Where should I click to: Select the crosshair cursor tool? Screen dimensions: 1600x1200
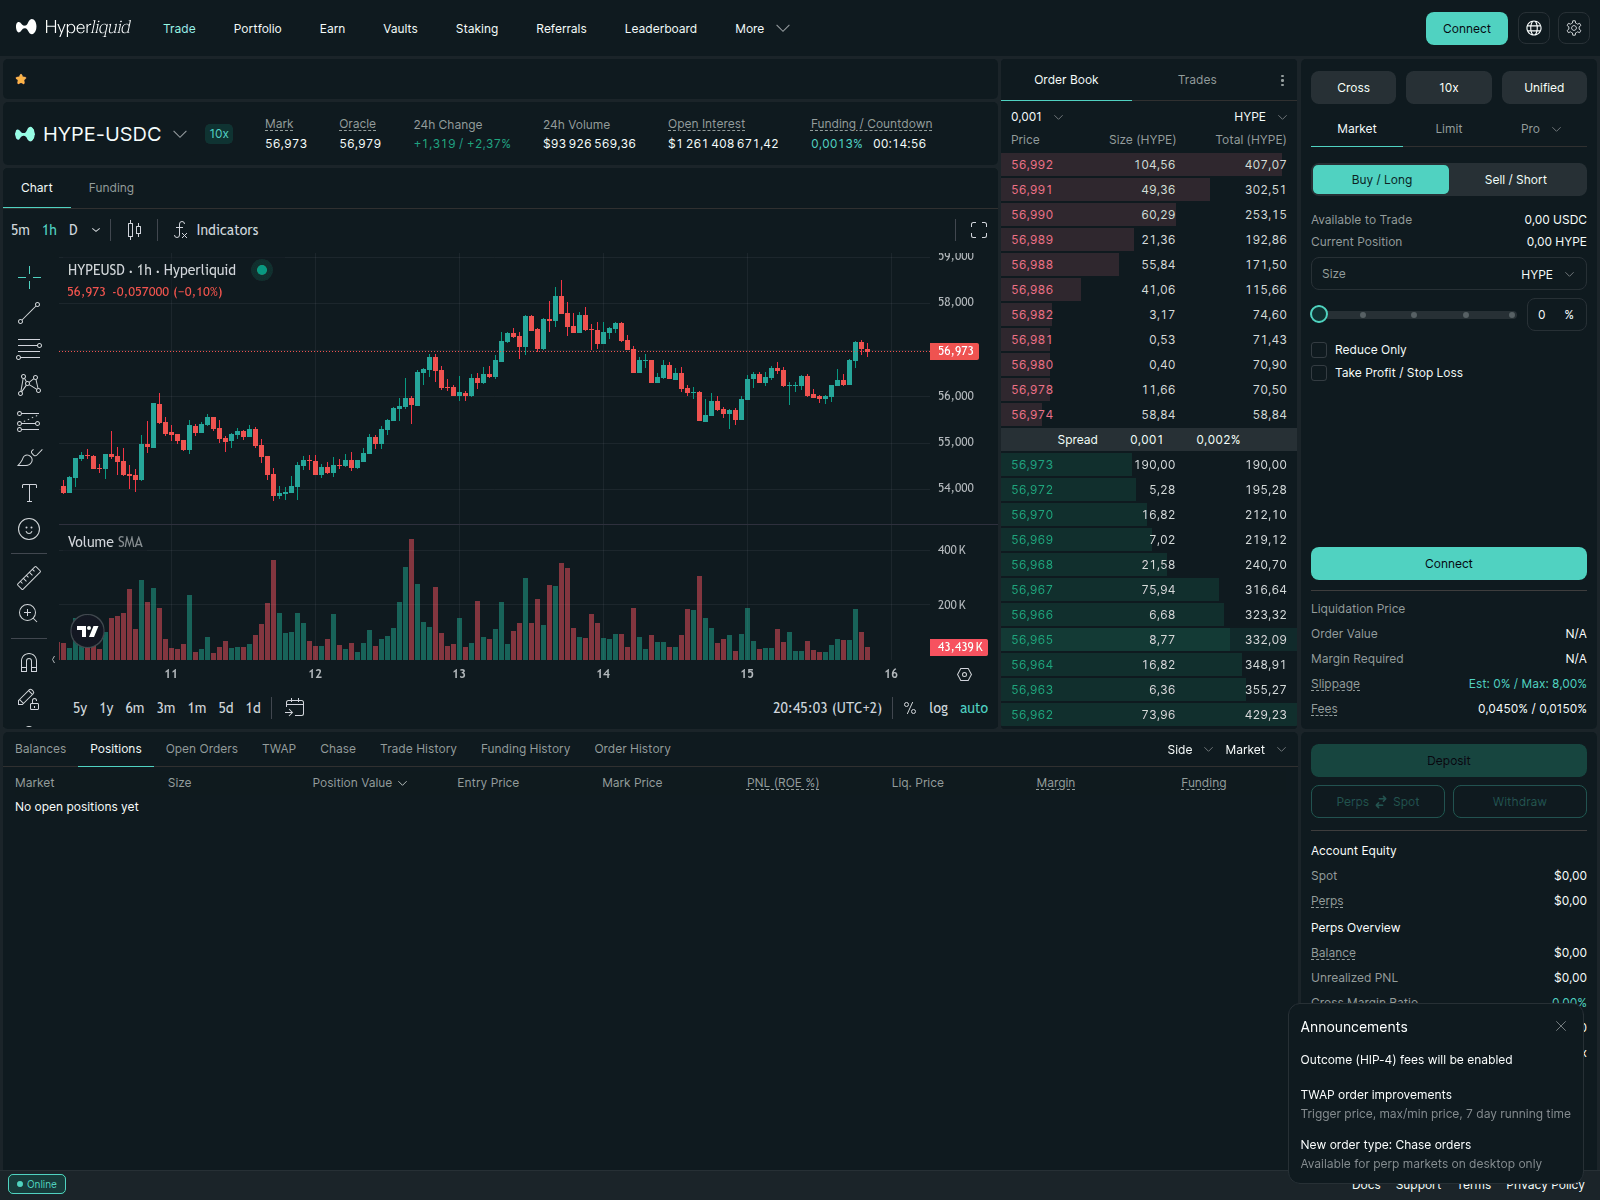pos(29,277)
